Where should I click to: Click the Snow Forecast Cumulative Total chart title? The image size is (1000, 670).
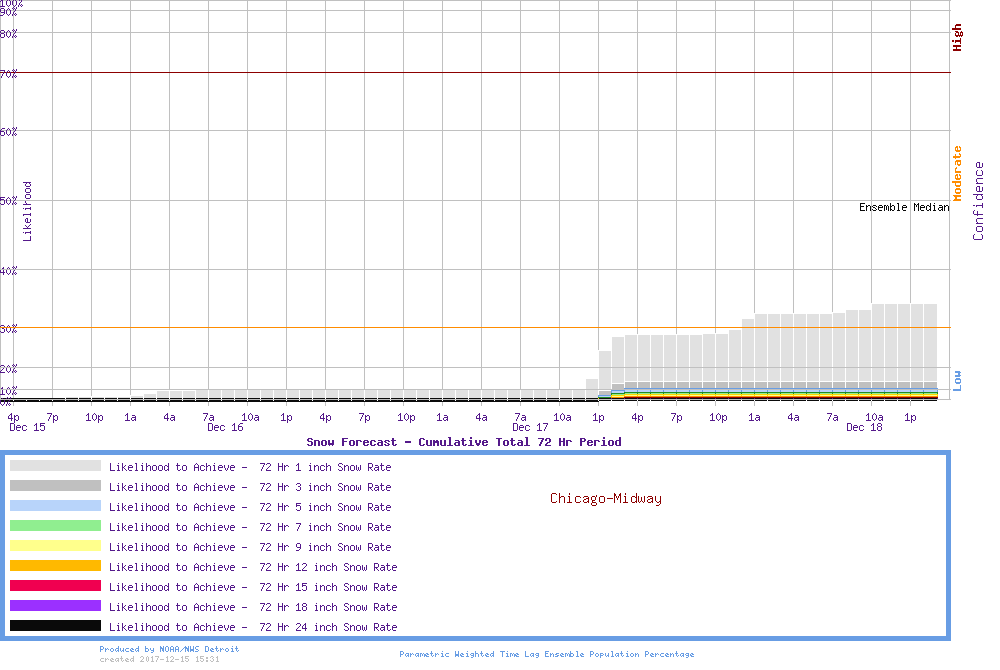tap(463, 442)
